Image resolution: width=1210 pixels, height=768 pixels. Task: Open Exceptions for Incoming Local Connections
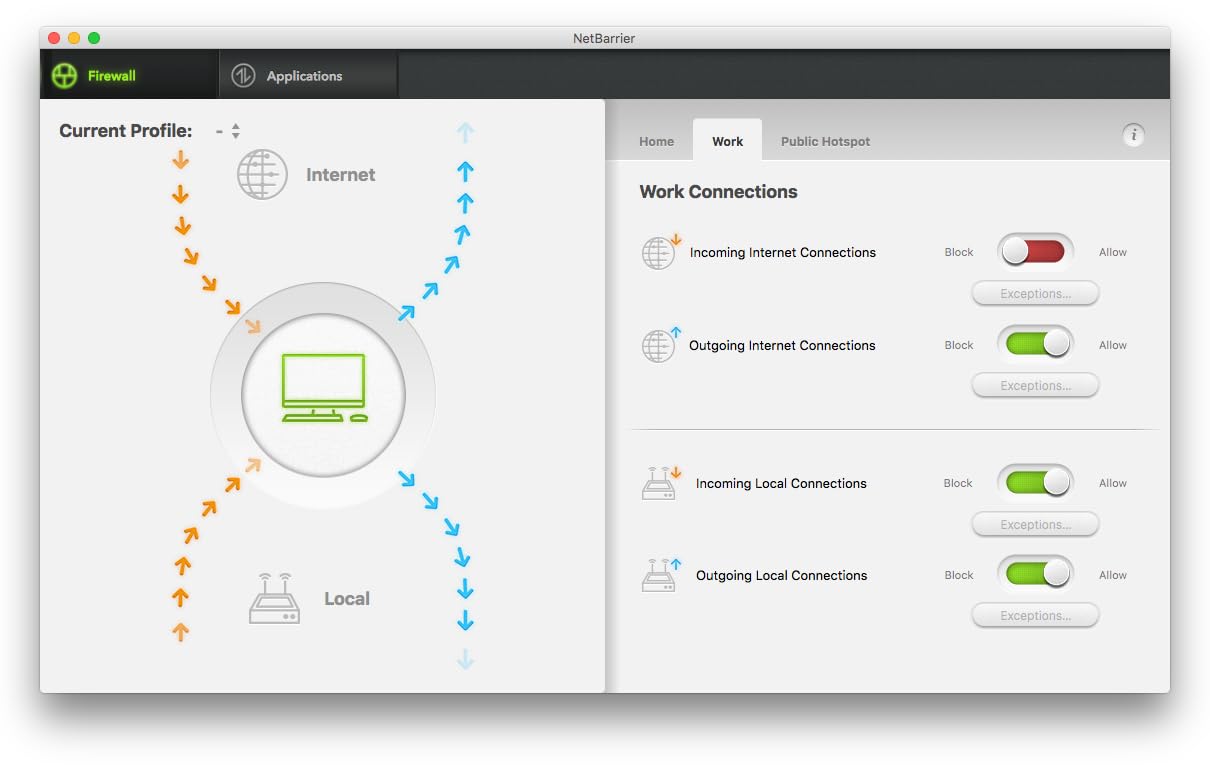1035,524
